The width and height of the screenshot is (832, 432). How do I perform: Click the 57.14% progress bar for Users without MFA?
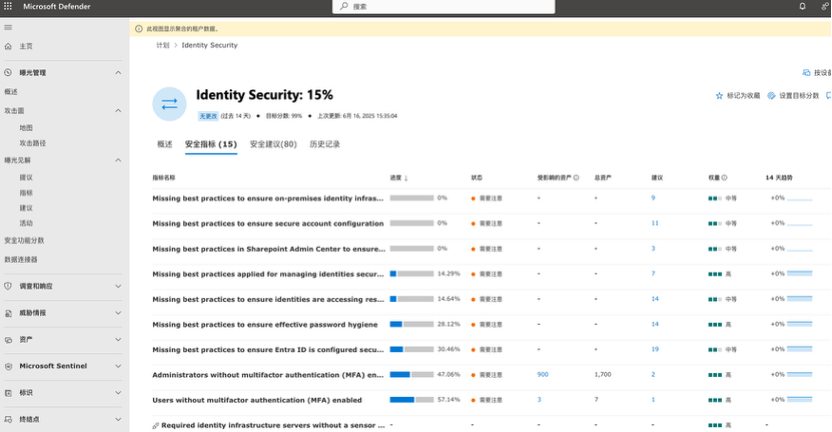pyautogui.click(x=412, y=400)
